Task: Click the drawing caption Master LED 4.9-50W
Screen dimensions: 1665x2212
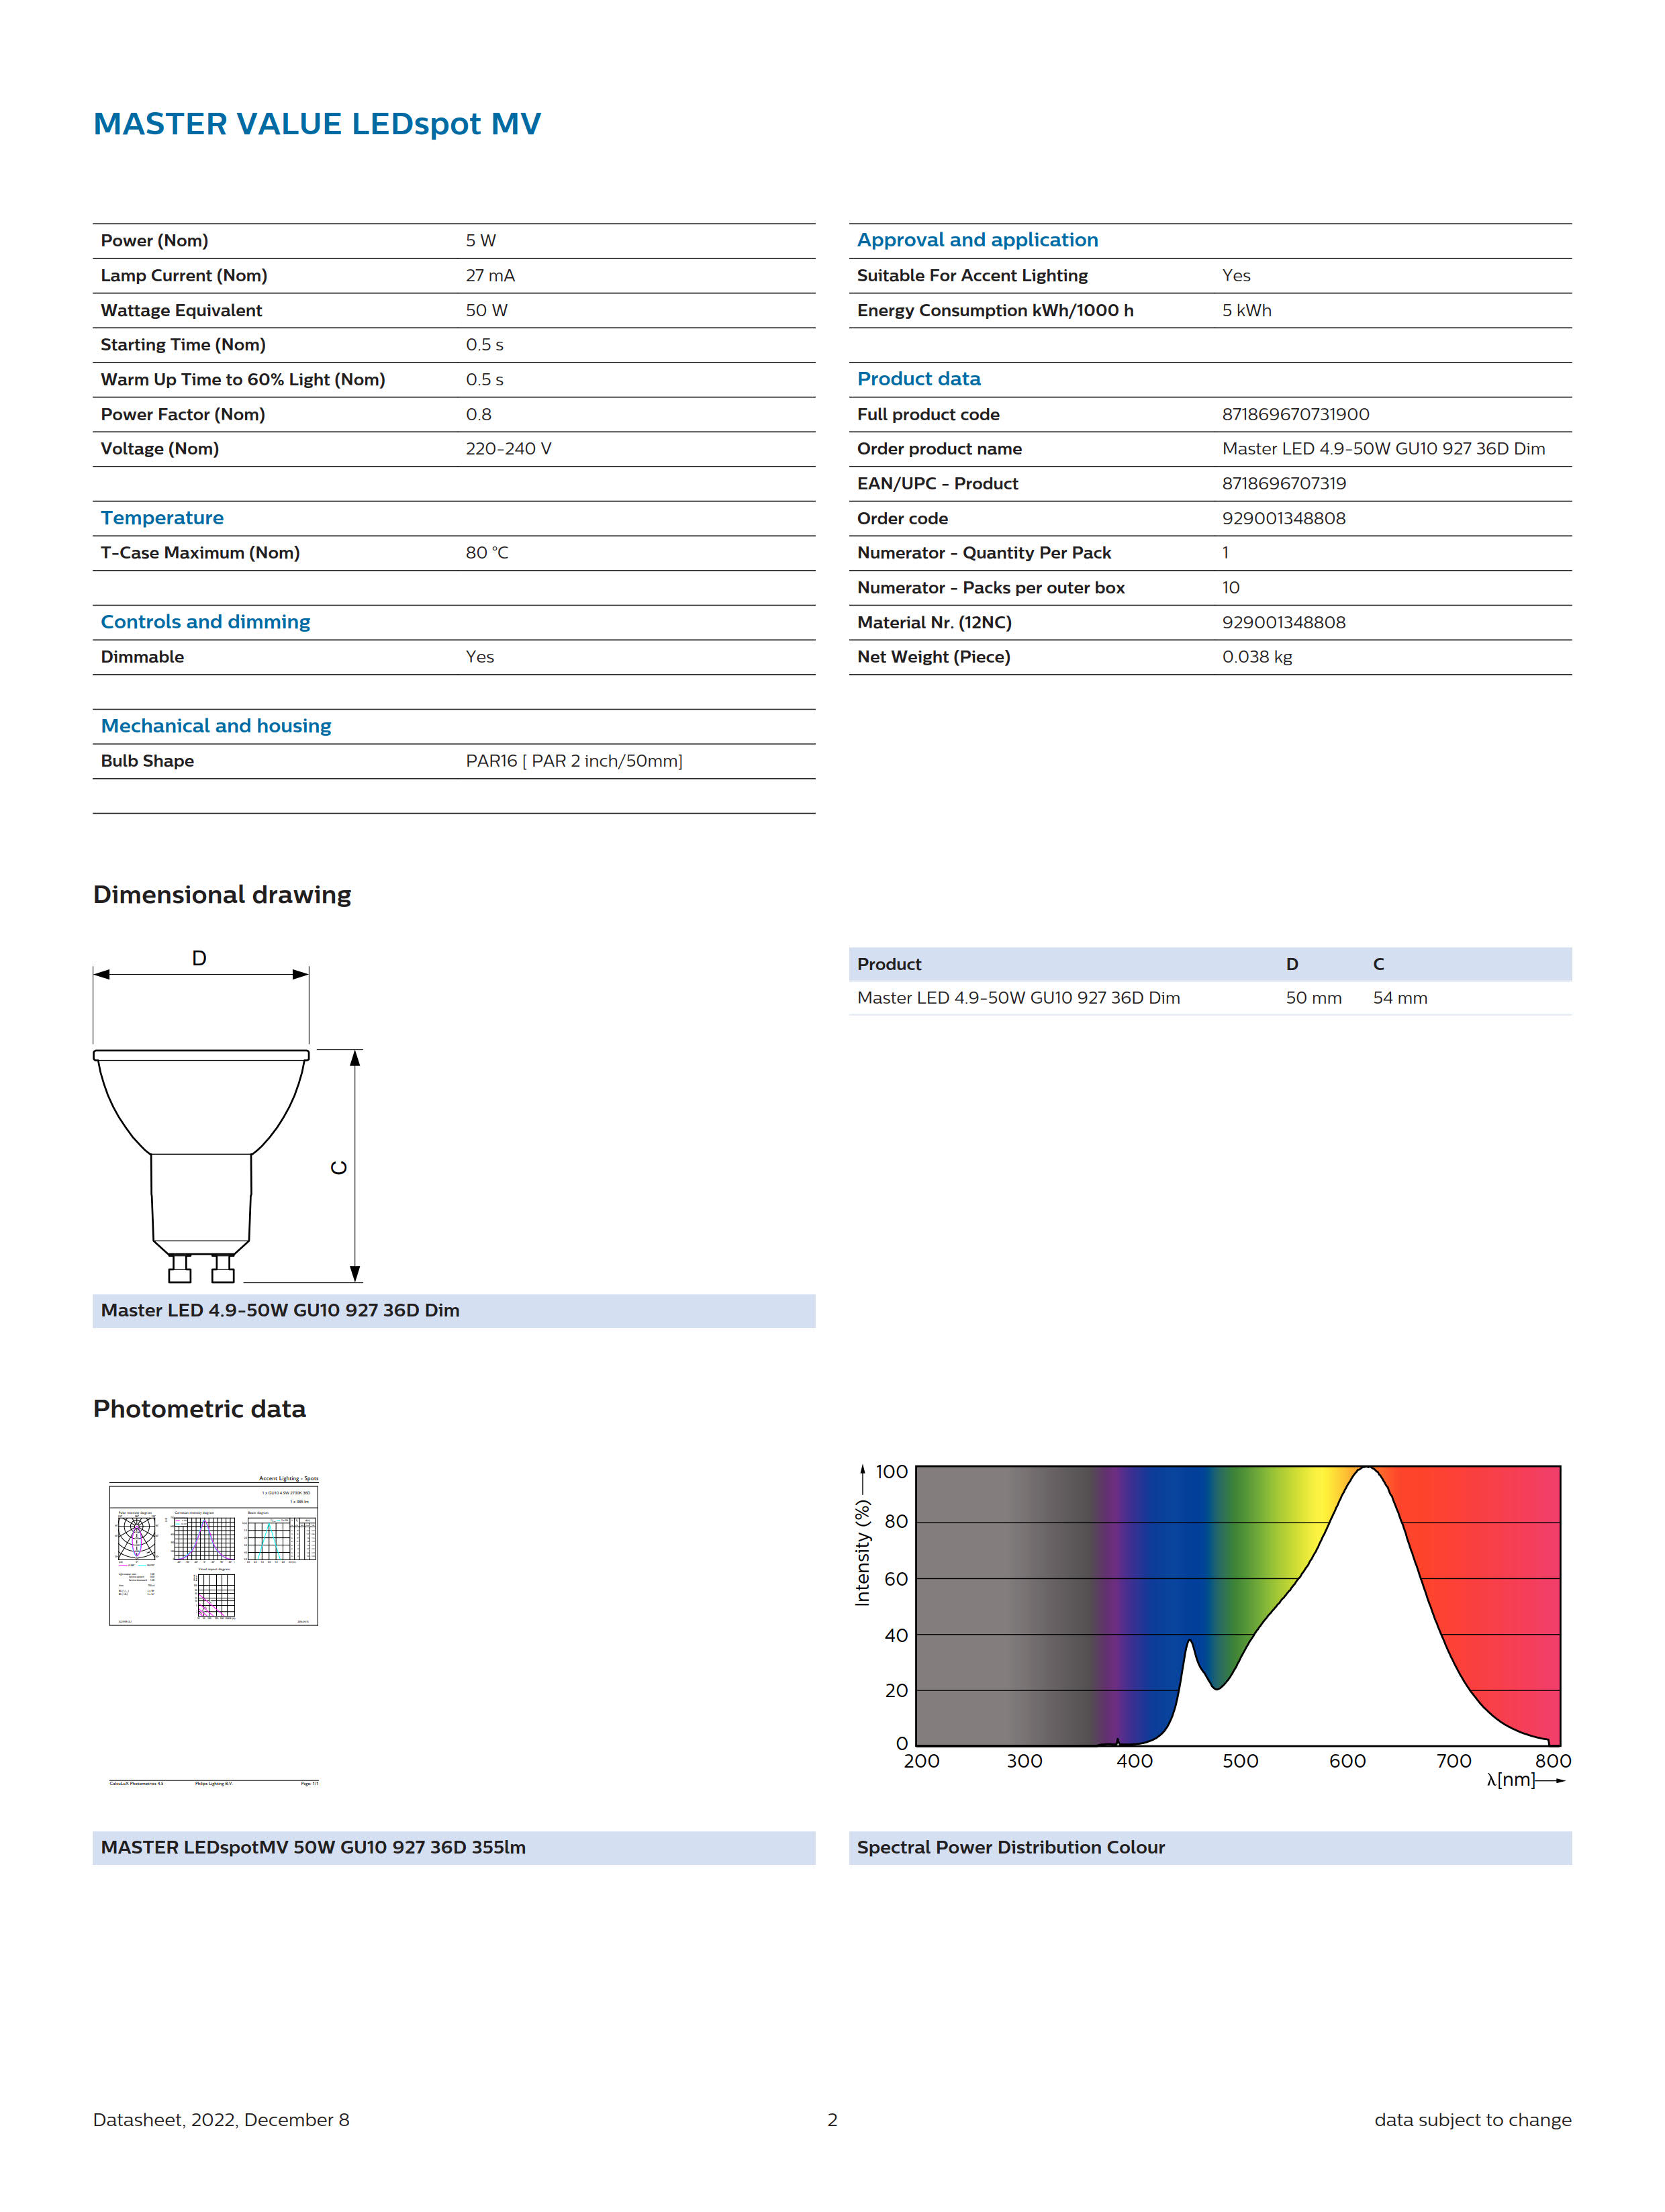Action: point(280,1310)
